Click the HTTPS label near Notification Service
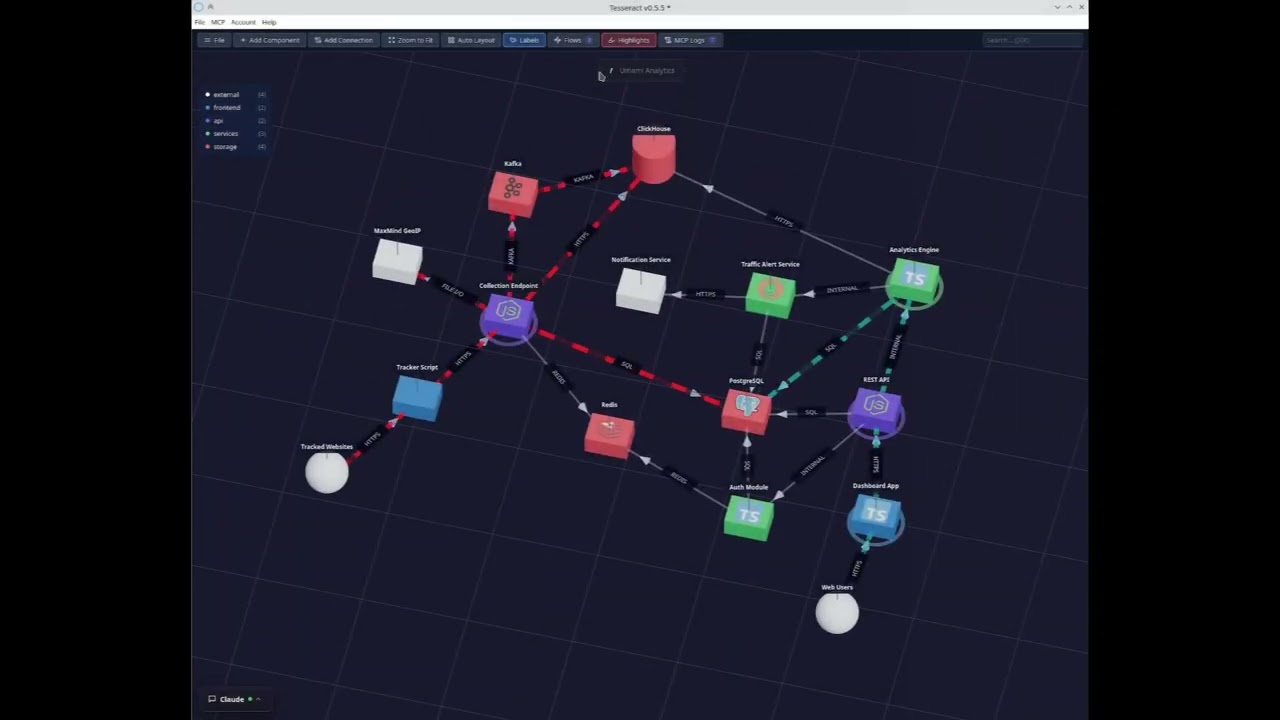 [x=705, y=294]
